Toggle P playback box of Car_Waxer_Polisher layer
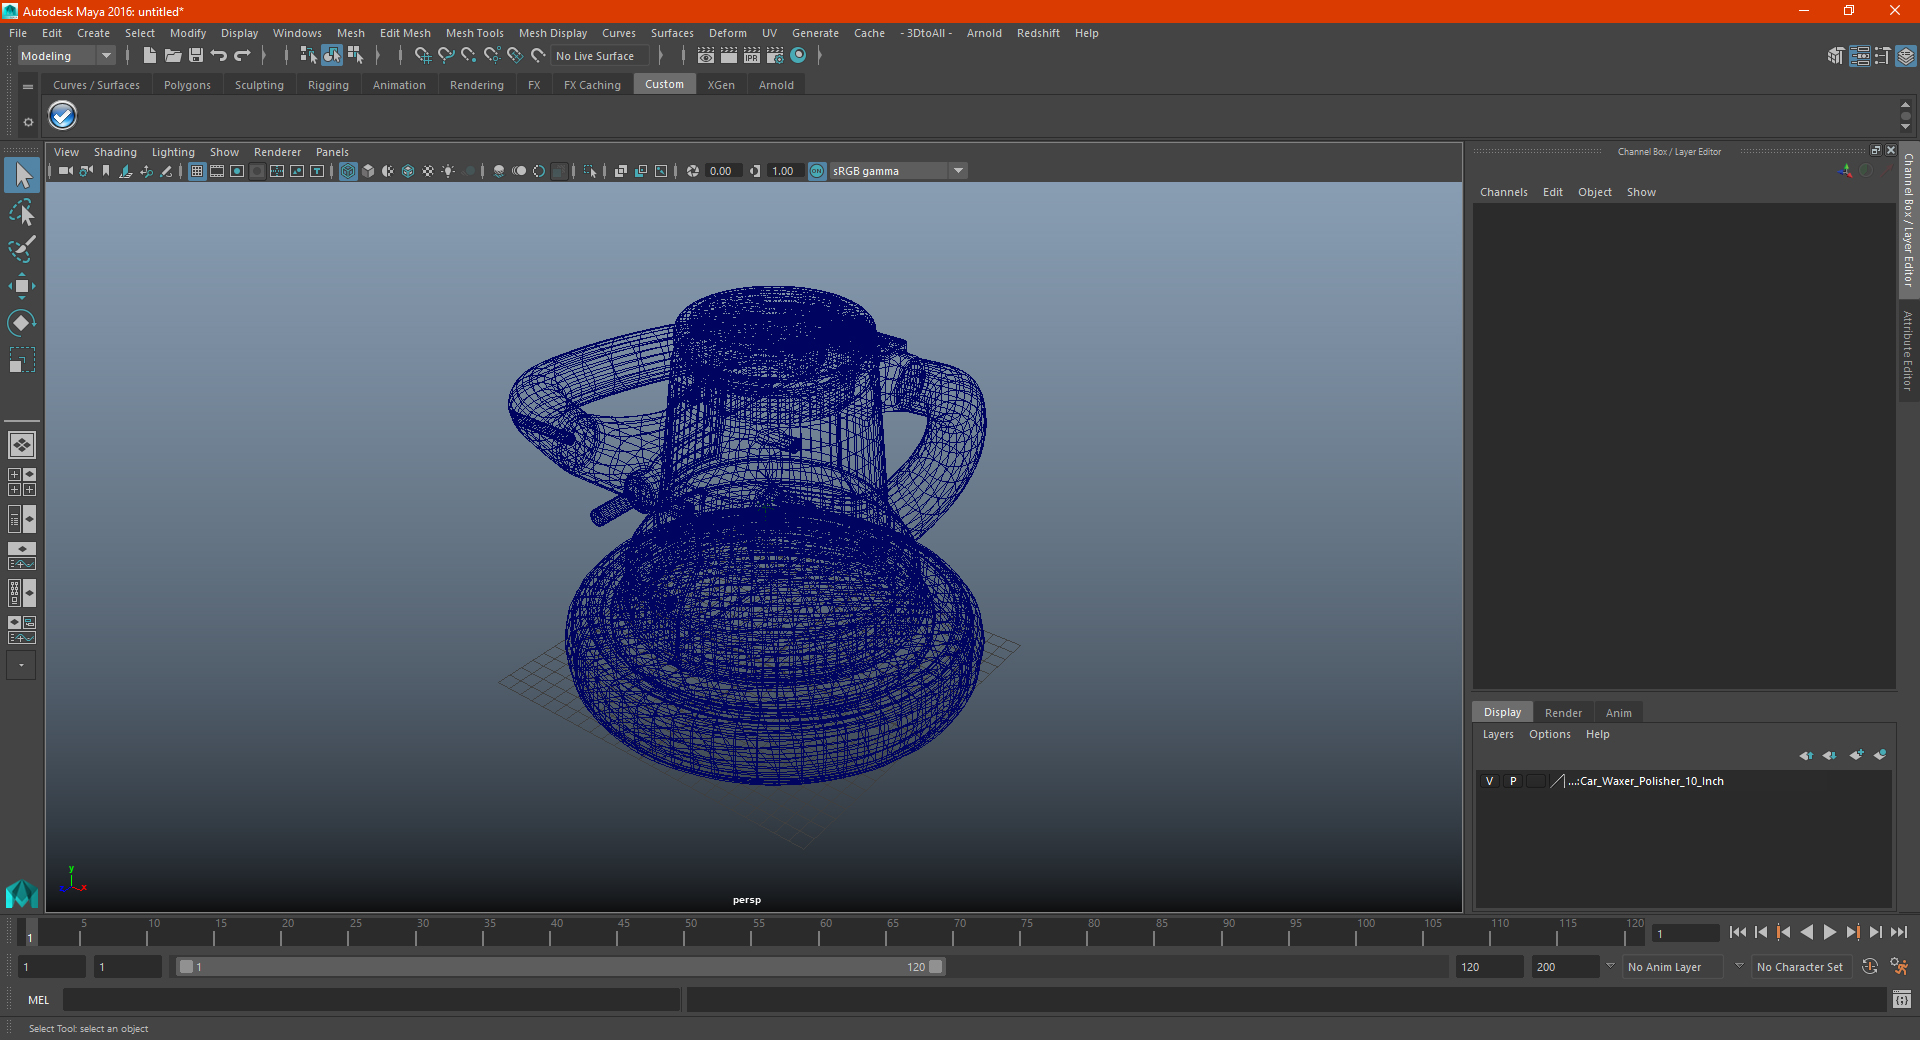 coord(1513,781)
